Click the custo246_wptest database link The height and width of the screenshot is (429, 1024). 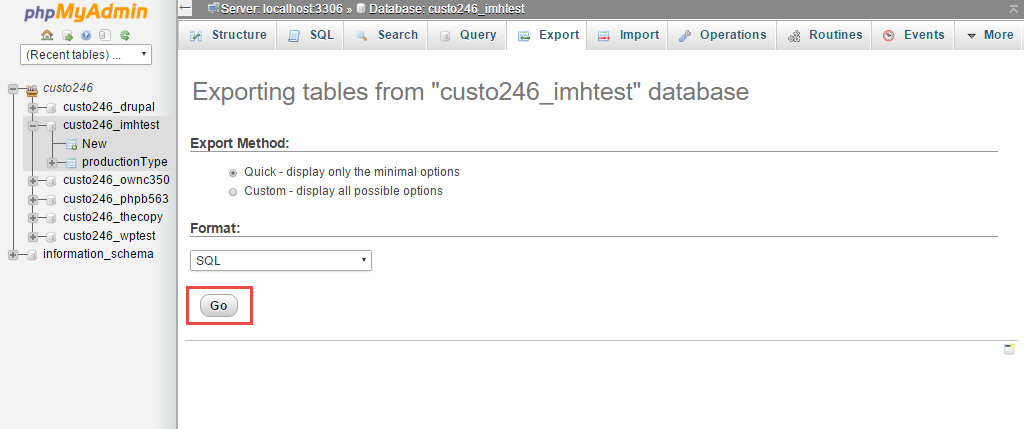coord(109,236)
